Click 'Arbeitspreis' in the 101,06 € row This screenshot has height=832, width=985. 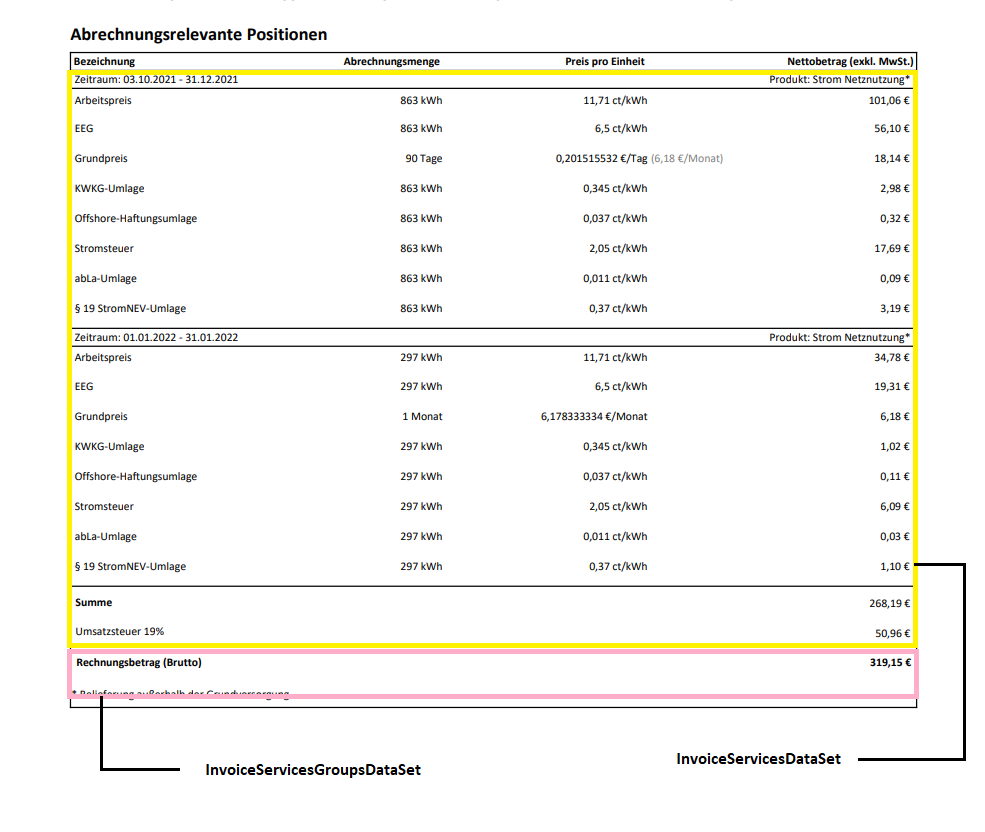click(x=103, y=101)
